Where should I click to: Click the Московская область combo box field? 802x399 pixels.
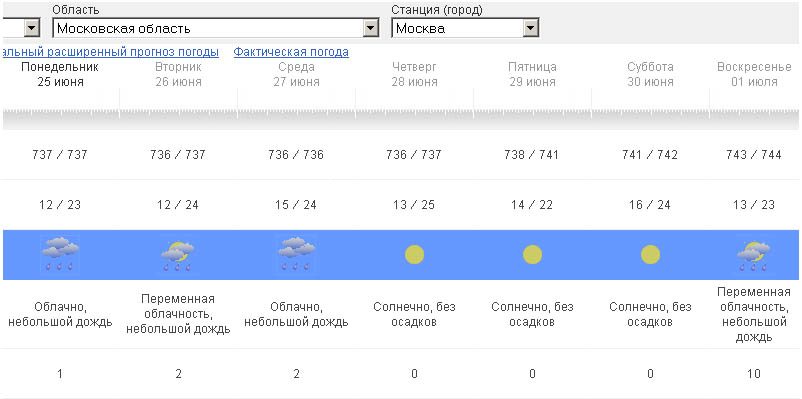pyautogui.click(x=215, y=28)
